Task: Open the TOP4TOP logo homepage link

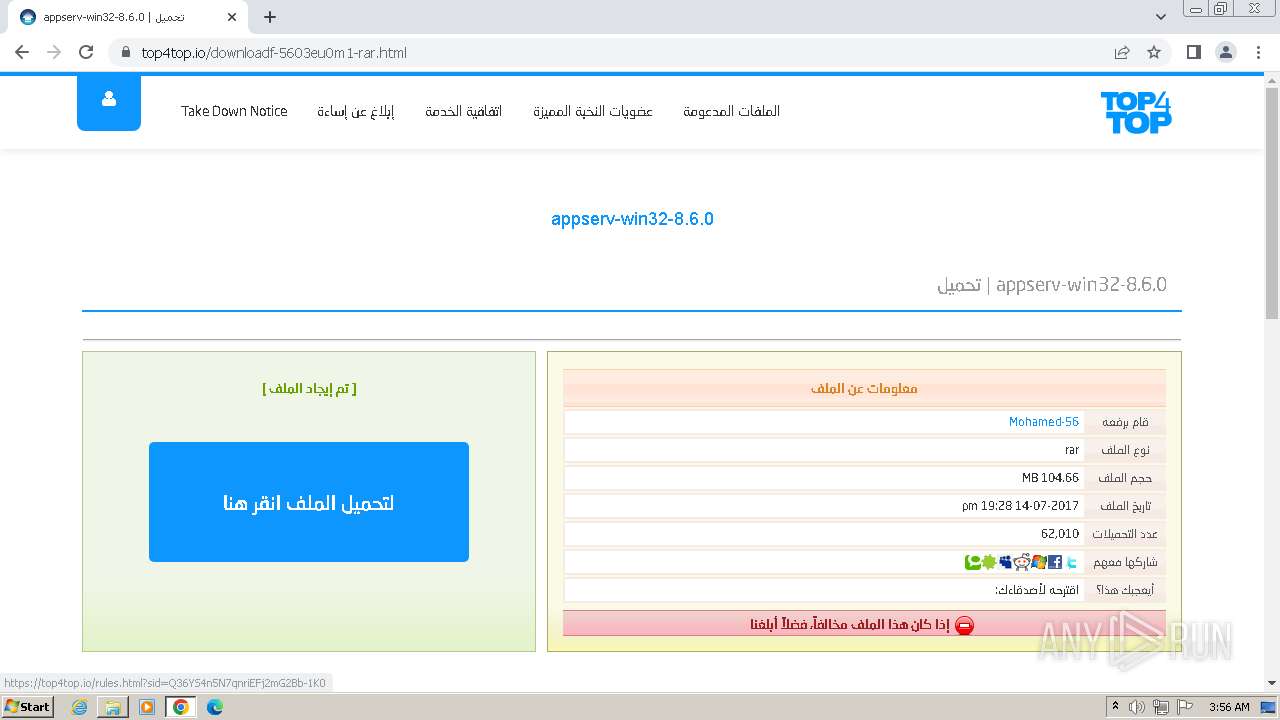Action: point(1136,112)
